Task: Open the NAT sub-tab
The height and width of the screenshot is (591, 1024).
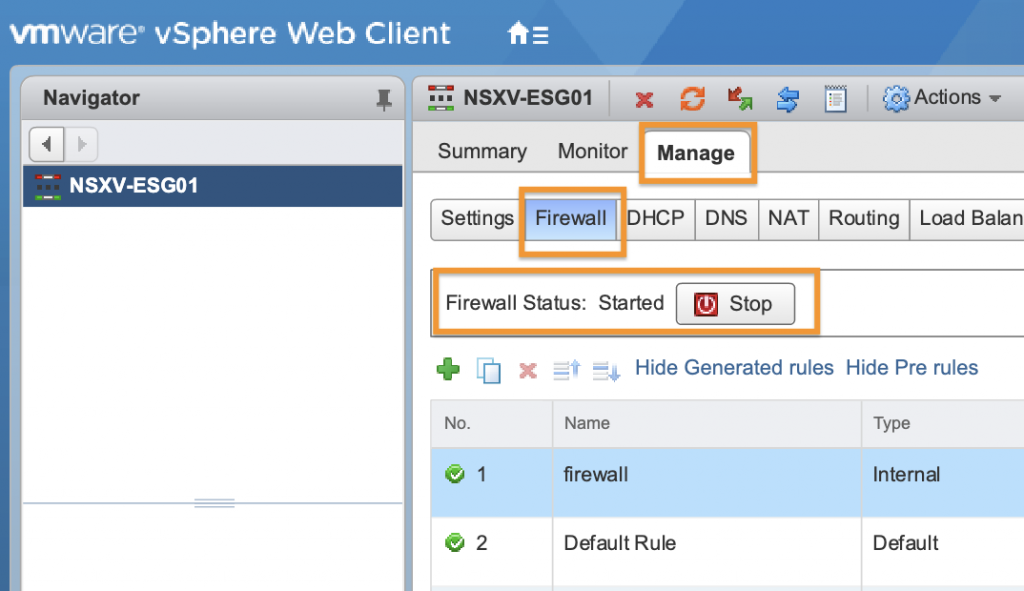Action: pos(788,218)
